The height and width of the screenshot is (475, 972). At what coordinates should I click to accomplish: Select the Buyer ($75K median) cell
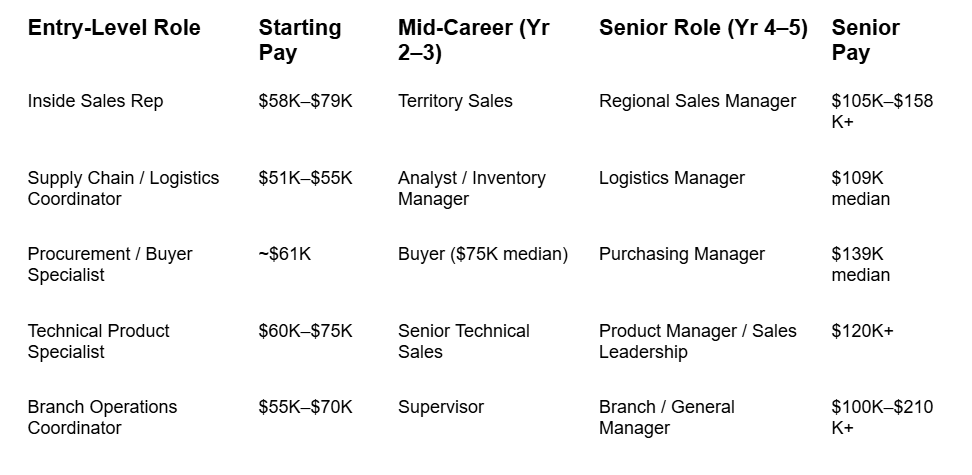(483, 254)
